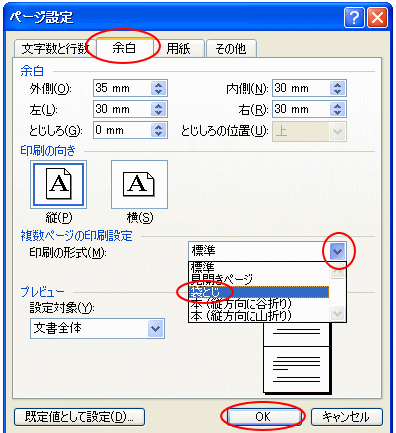Decrease the とじしろ gutter value
The height and width of the screenshot is (433, 396).
159,134
